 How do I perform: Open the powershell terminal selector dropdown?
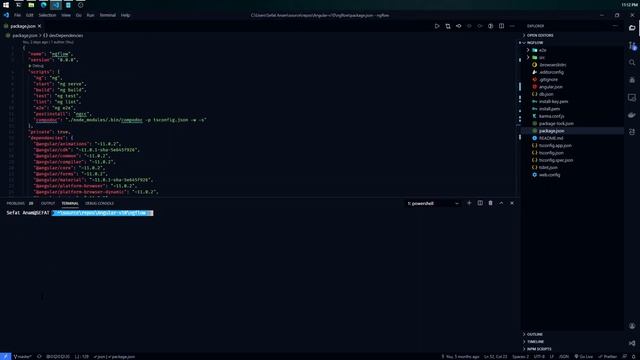coord(433,203)
